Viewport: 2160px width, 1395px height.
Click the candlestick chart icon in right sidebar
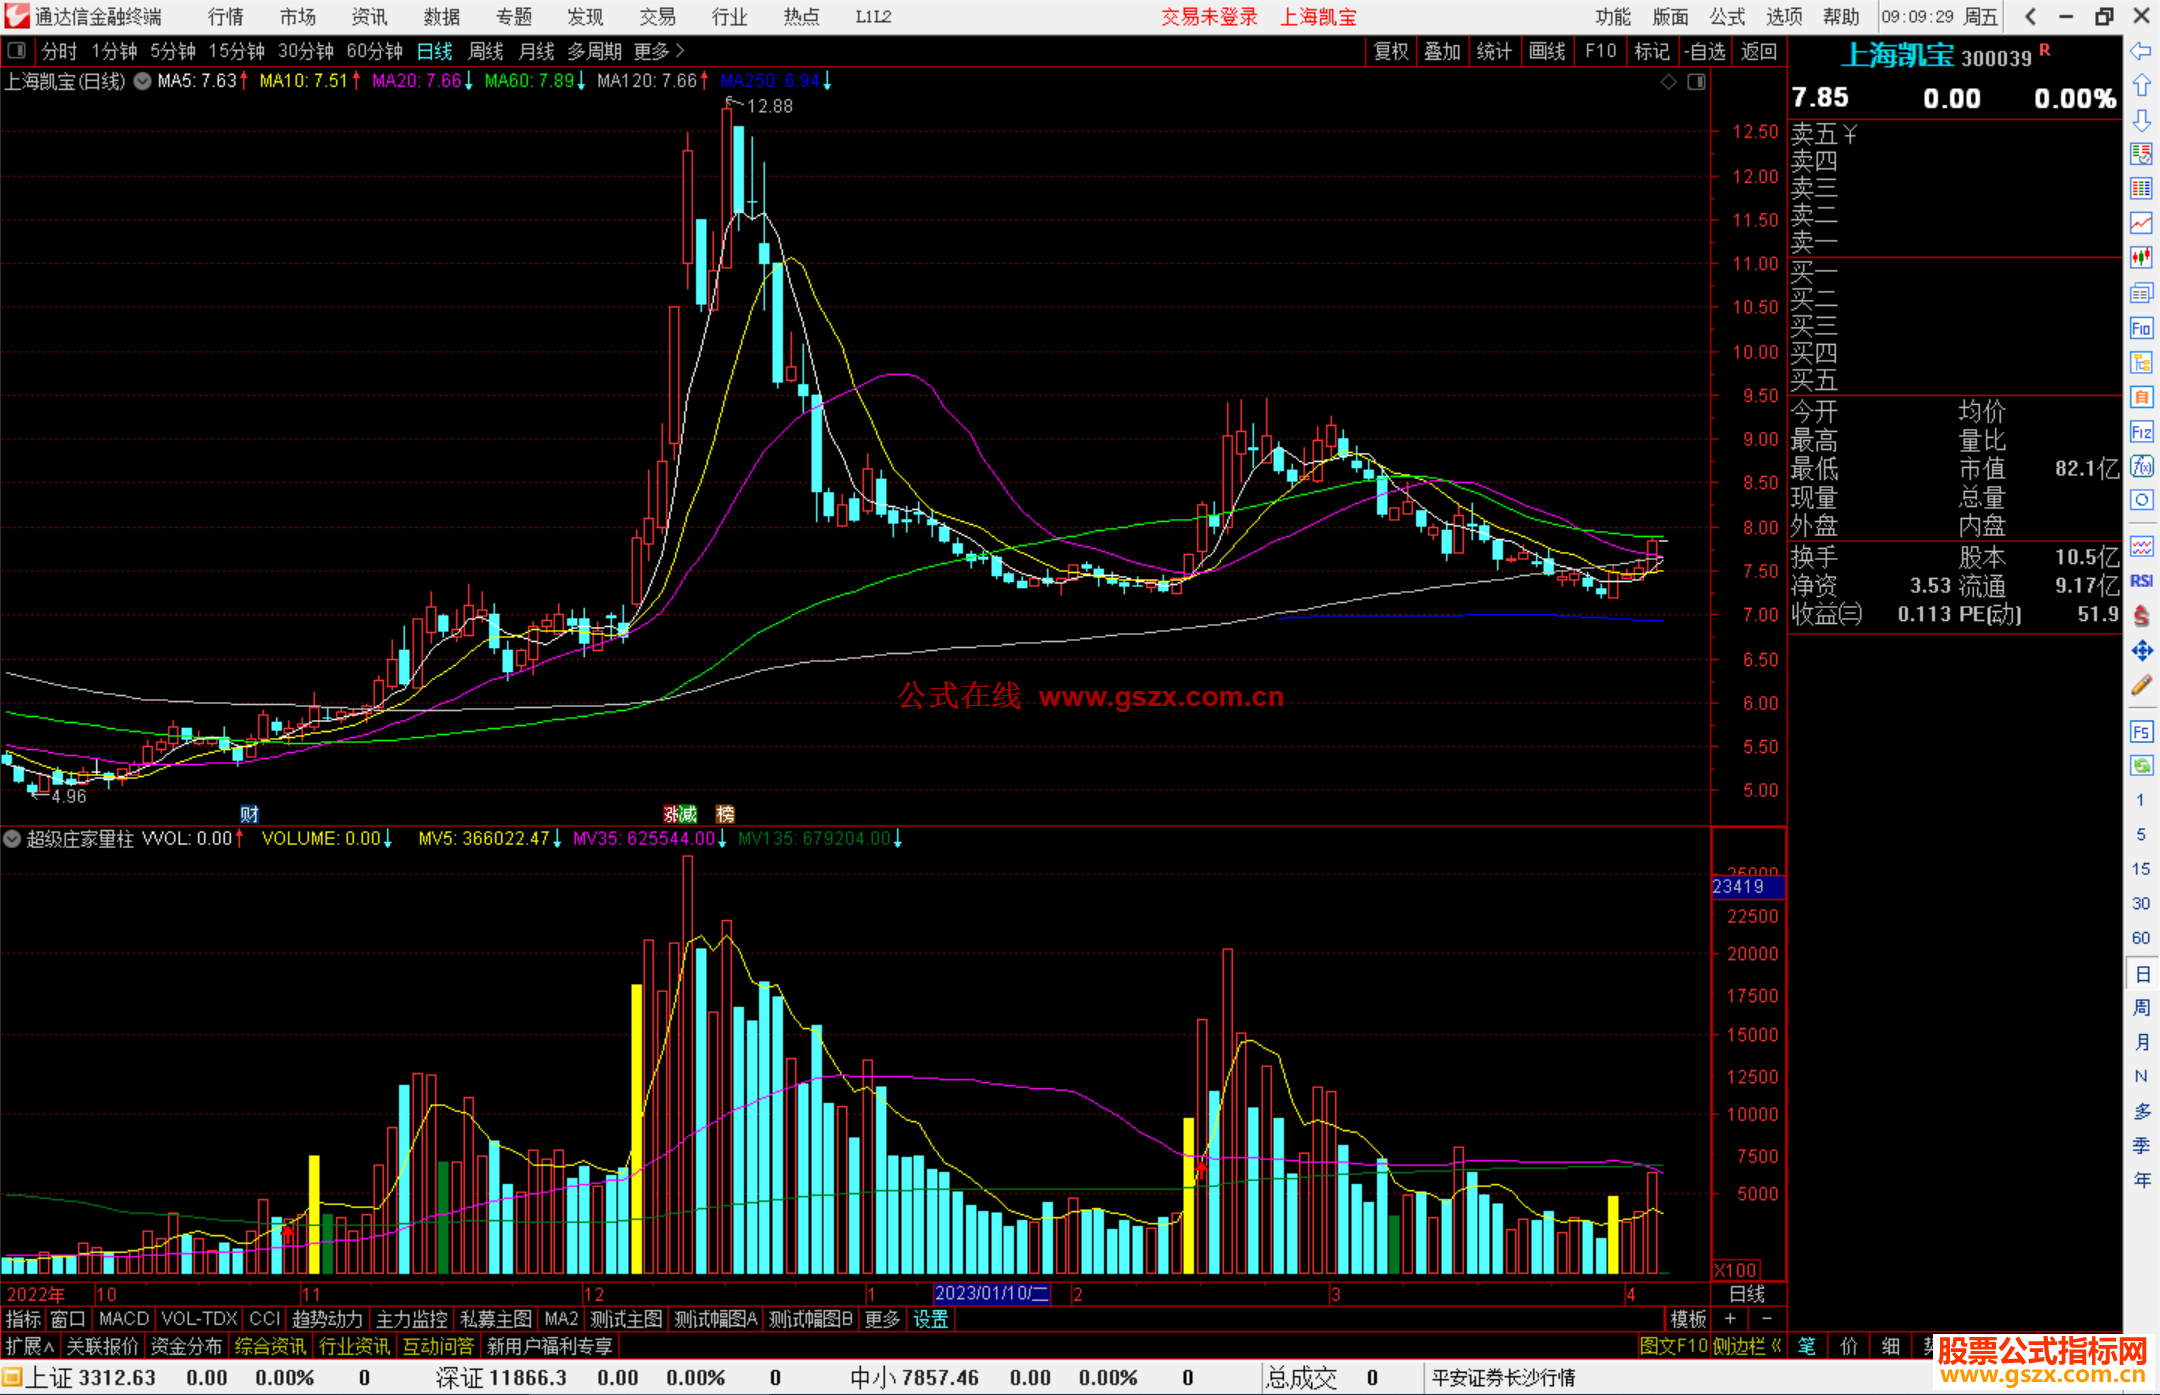click(x=2141, y=257)
